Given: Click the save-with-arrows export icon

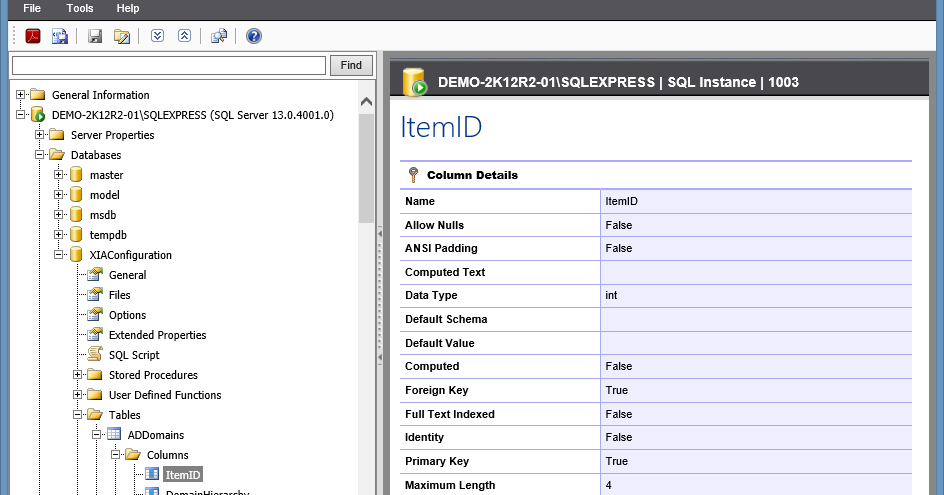Looking at the screenshot, I should click(x=60, y=36).
